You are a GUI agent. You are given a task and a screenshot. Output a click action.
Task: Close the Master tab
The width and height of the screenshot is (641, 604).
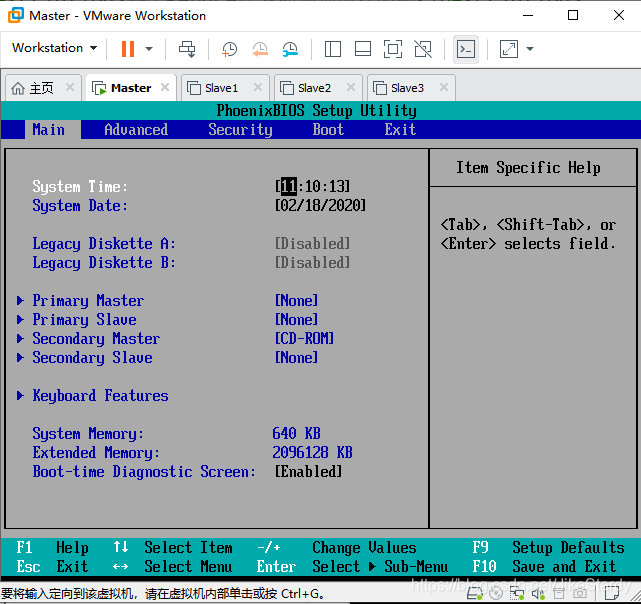[x=165, y=87]
